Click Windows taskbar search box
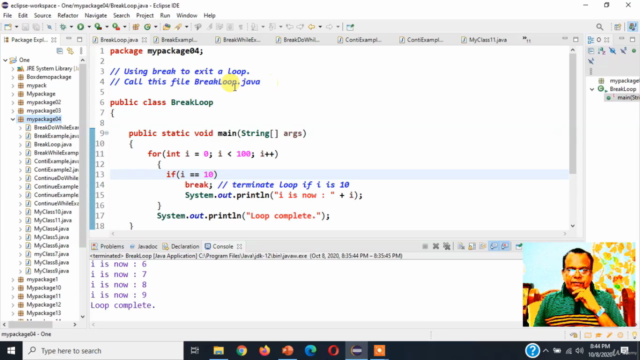 (103, 351)
